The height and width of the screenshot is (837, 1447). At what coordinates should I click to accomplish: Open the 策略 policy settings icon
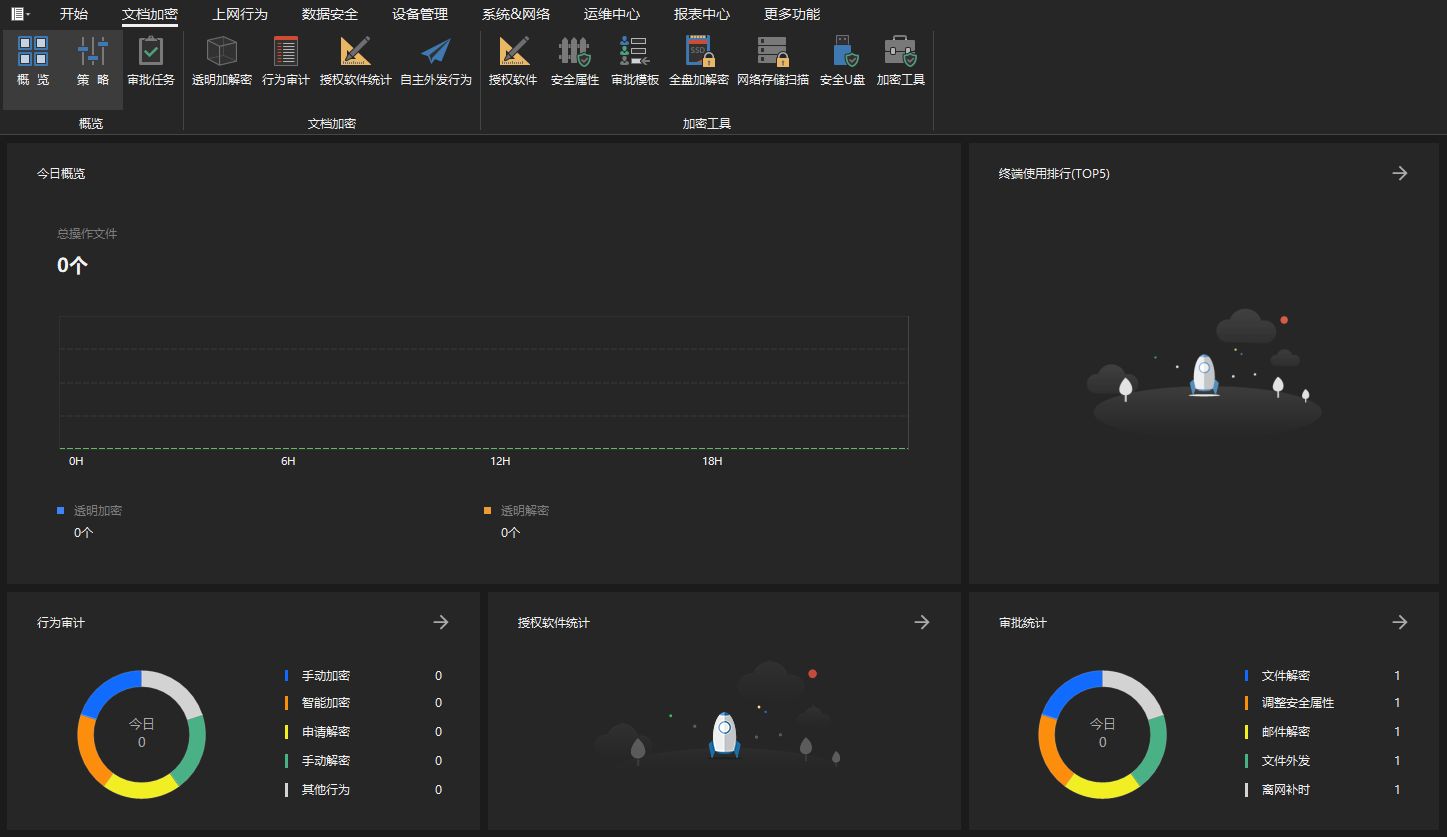(93, 61)
